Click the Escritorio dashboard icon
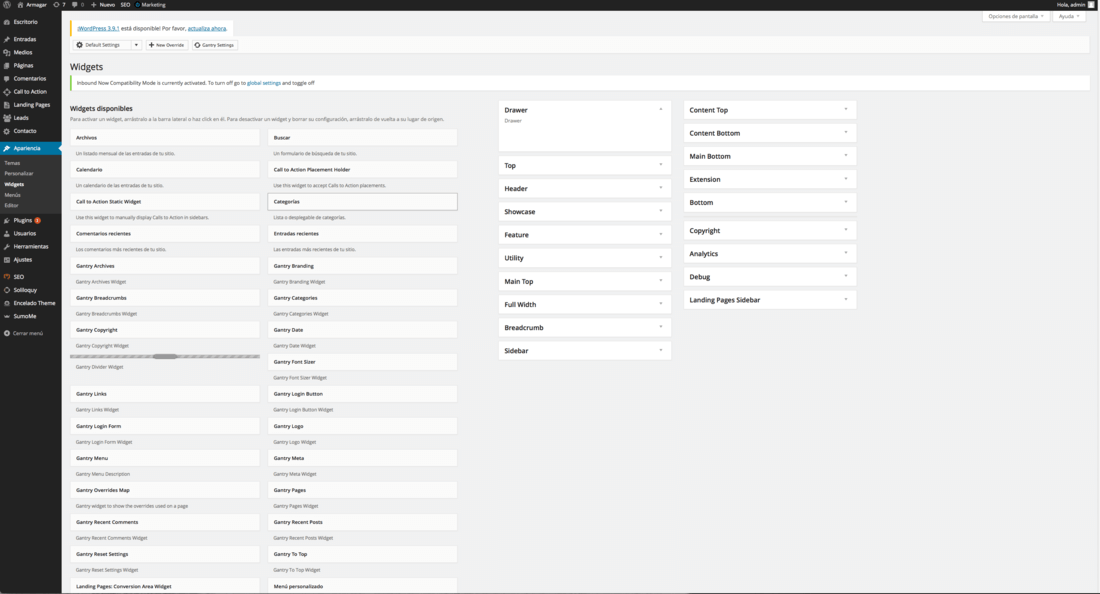 tap(6, 22)
